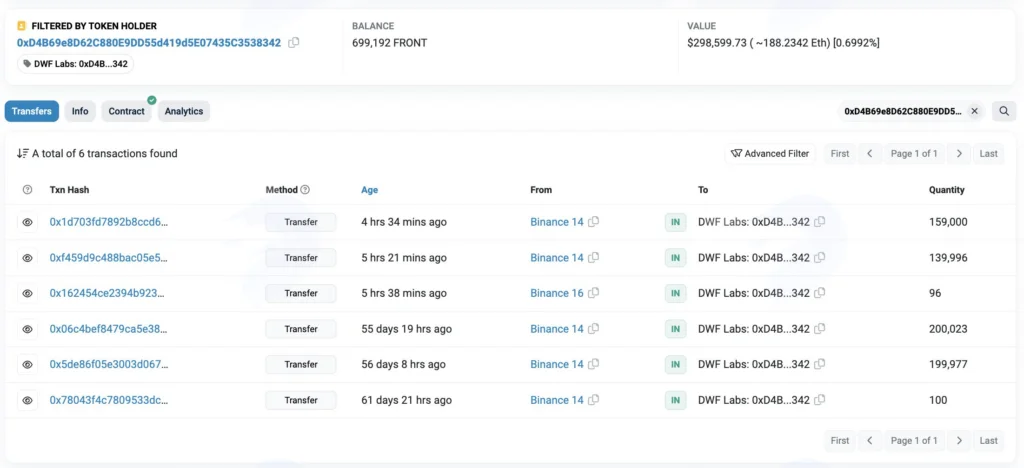The width and height of the screenshot is (1024, 468).
Task: Click the $298,599.73 value text
Action: 783,43
